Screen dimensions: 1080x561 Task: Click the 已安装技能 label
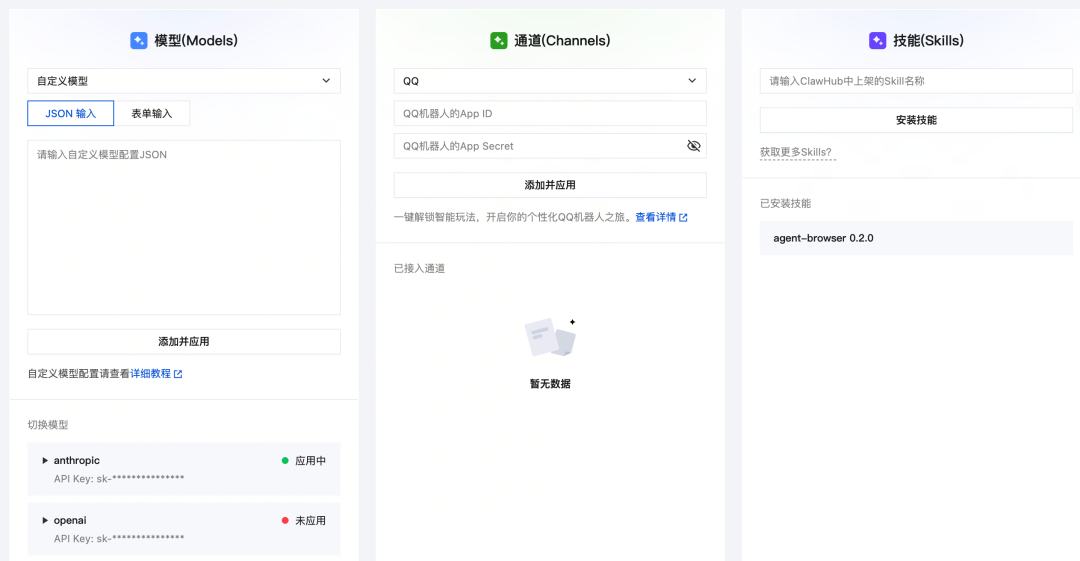coord(785,203)
